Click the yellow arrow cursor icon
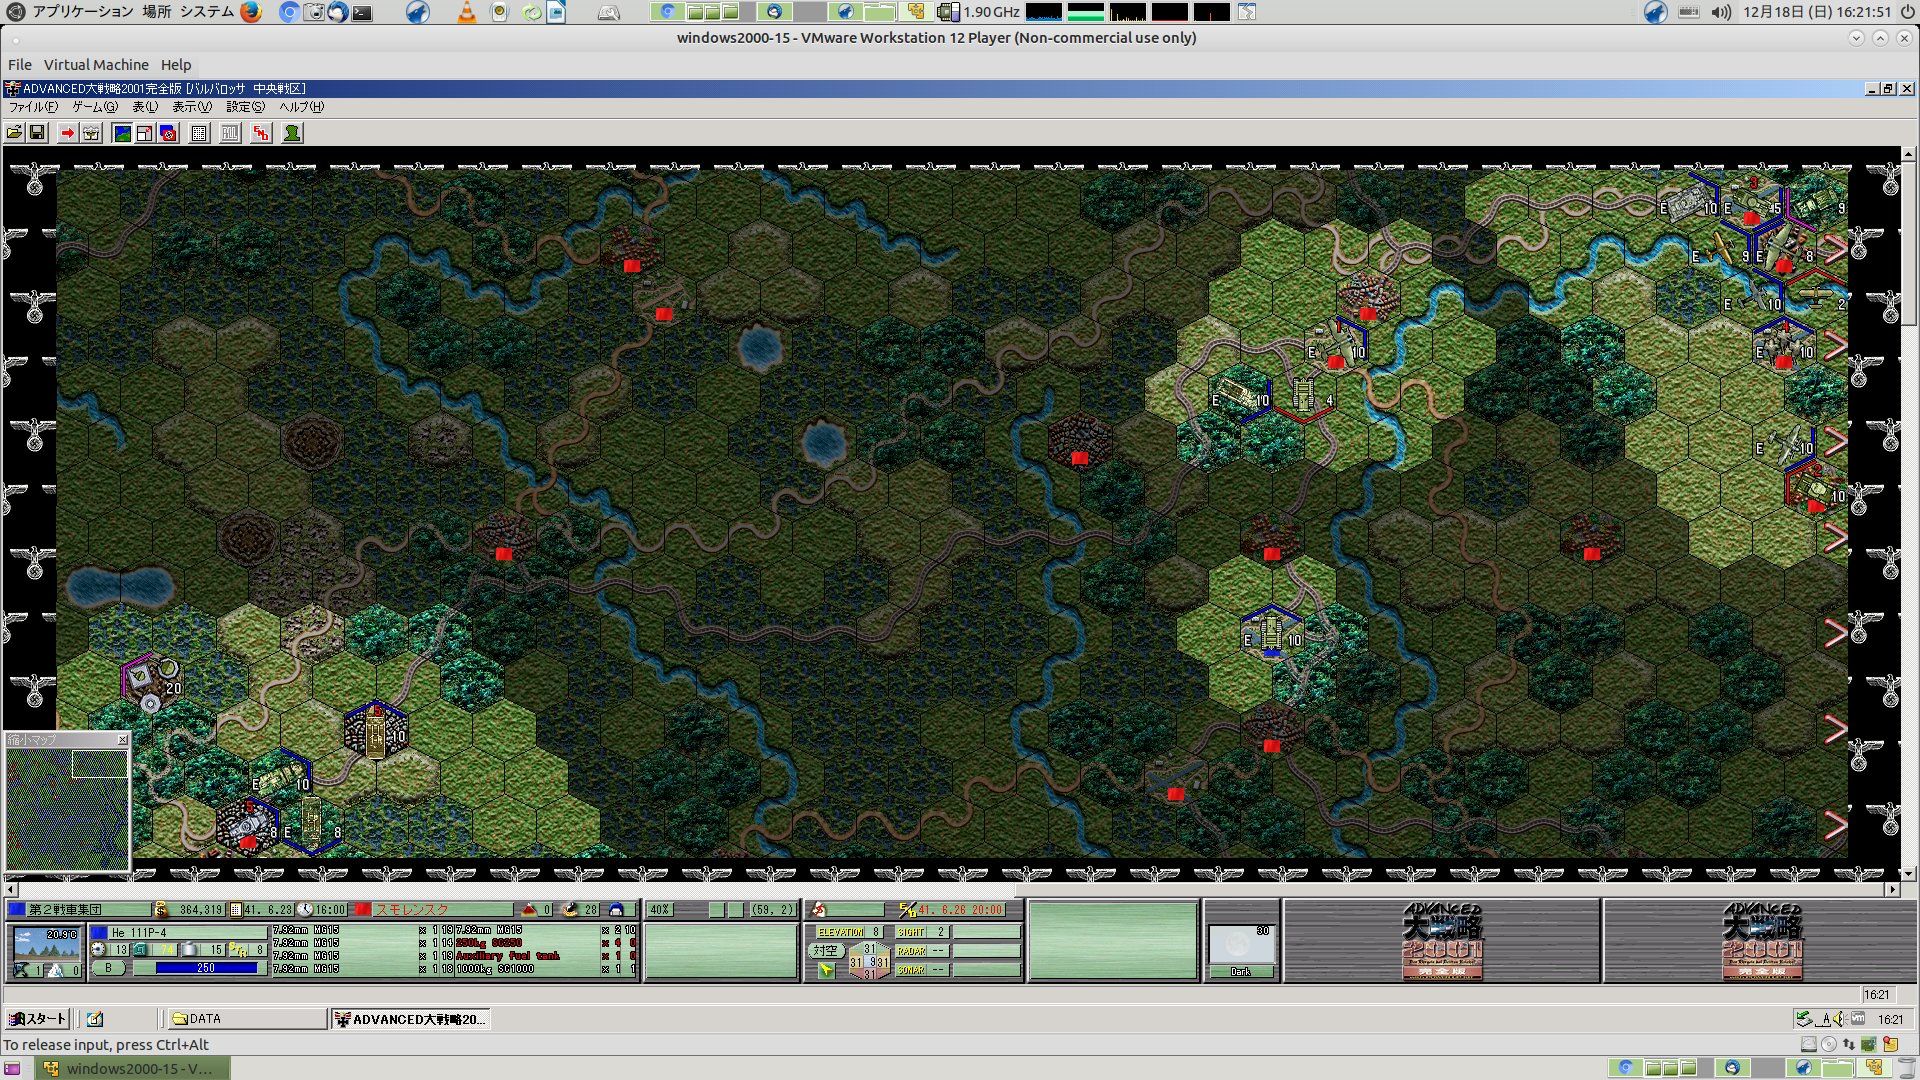This screenshot has height=1080, width=1920. click(x=825, y=970)
